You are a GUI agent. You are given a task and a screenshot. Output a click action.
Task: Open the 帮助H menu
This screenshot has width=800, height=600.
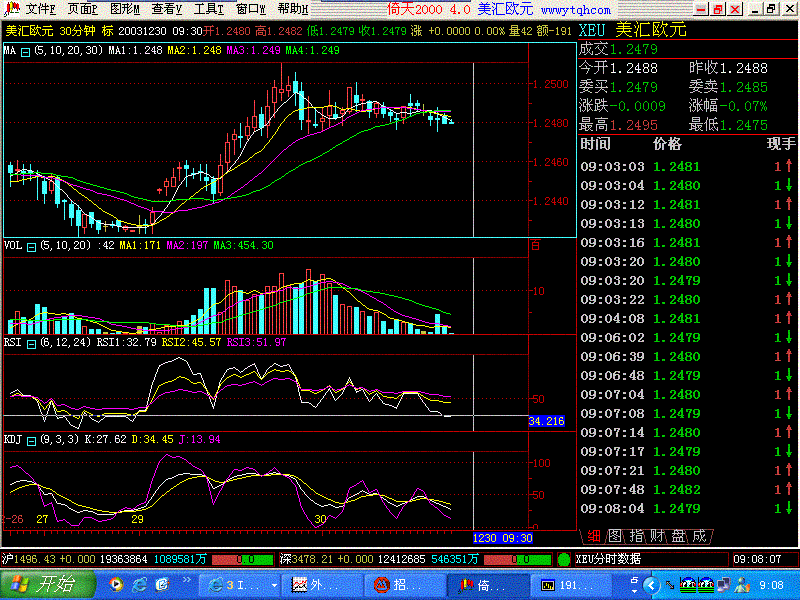pyautogui.click(x=293, y=9)
